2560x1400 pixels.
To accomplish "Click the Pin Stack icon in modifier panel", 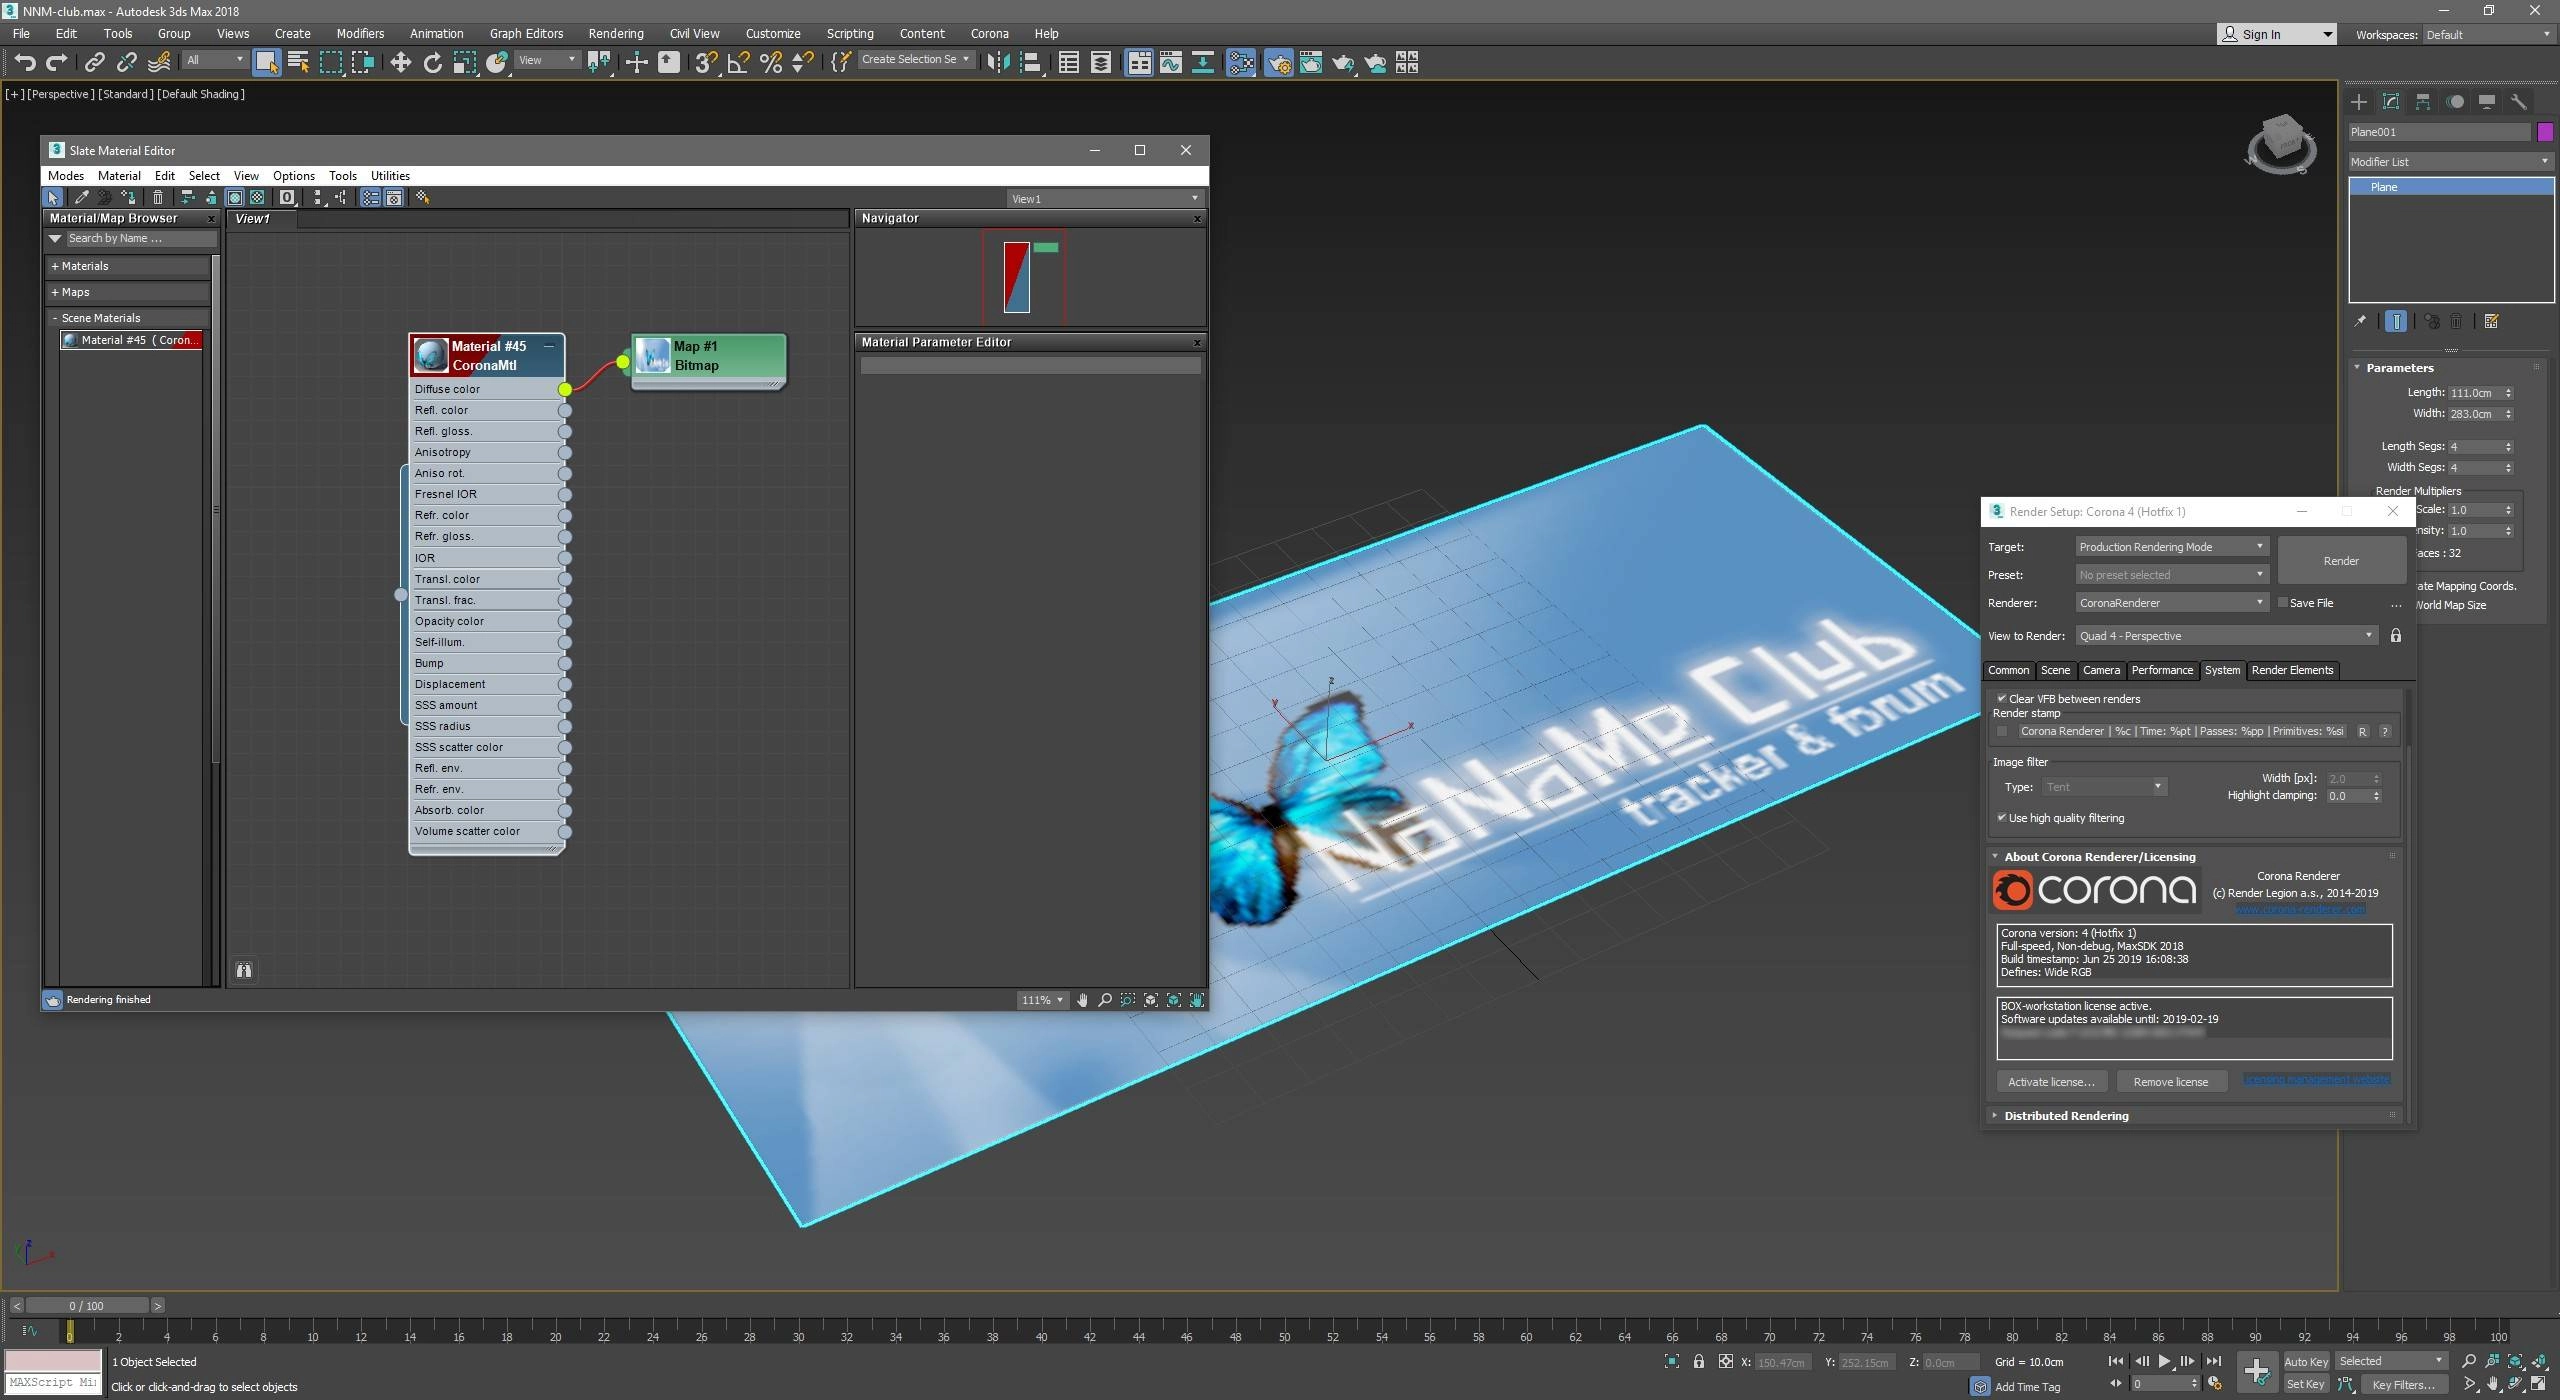I will tap(2360, 322).
